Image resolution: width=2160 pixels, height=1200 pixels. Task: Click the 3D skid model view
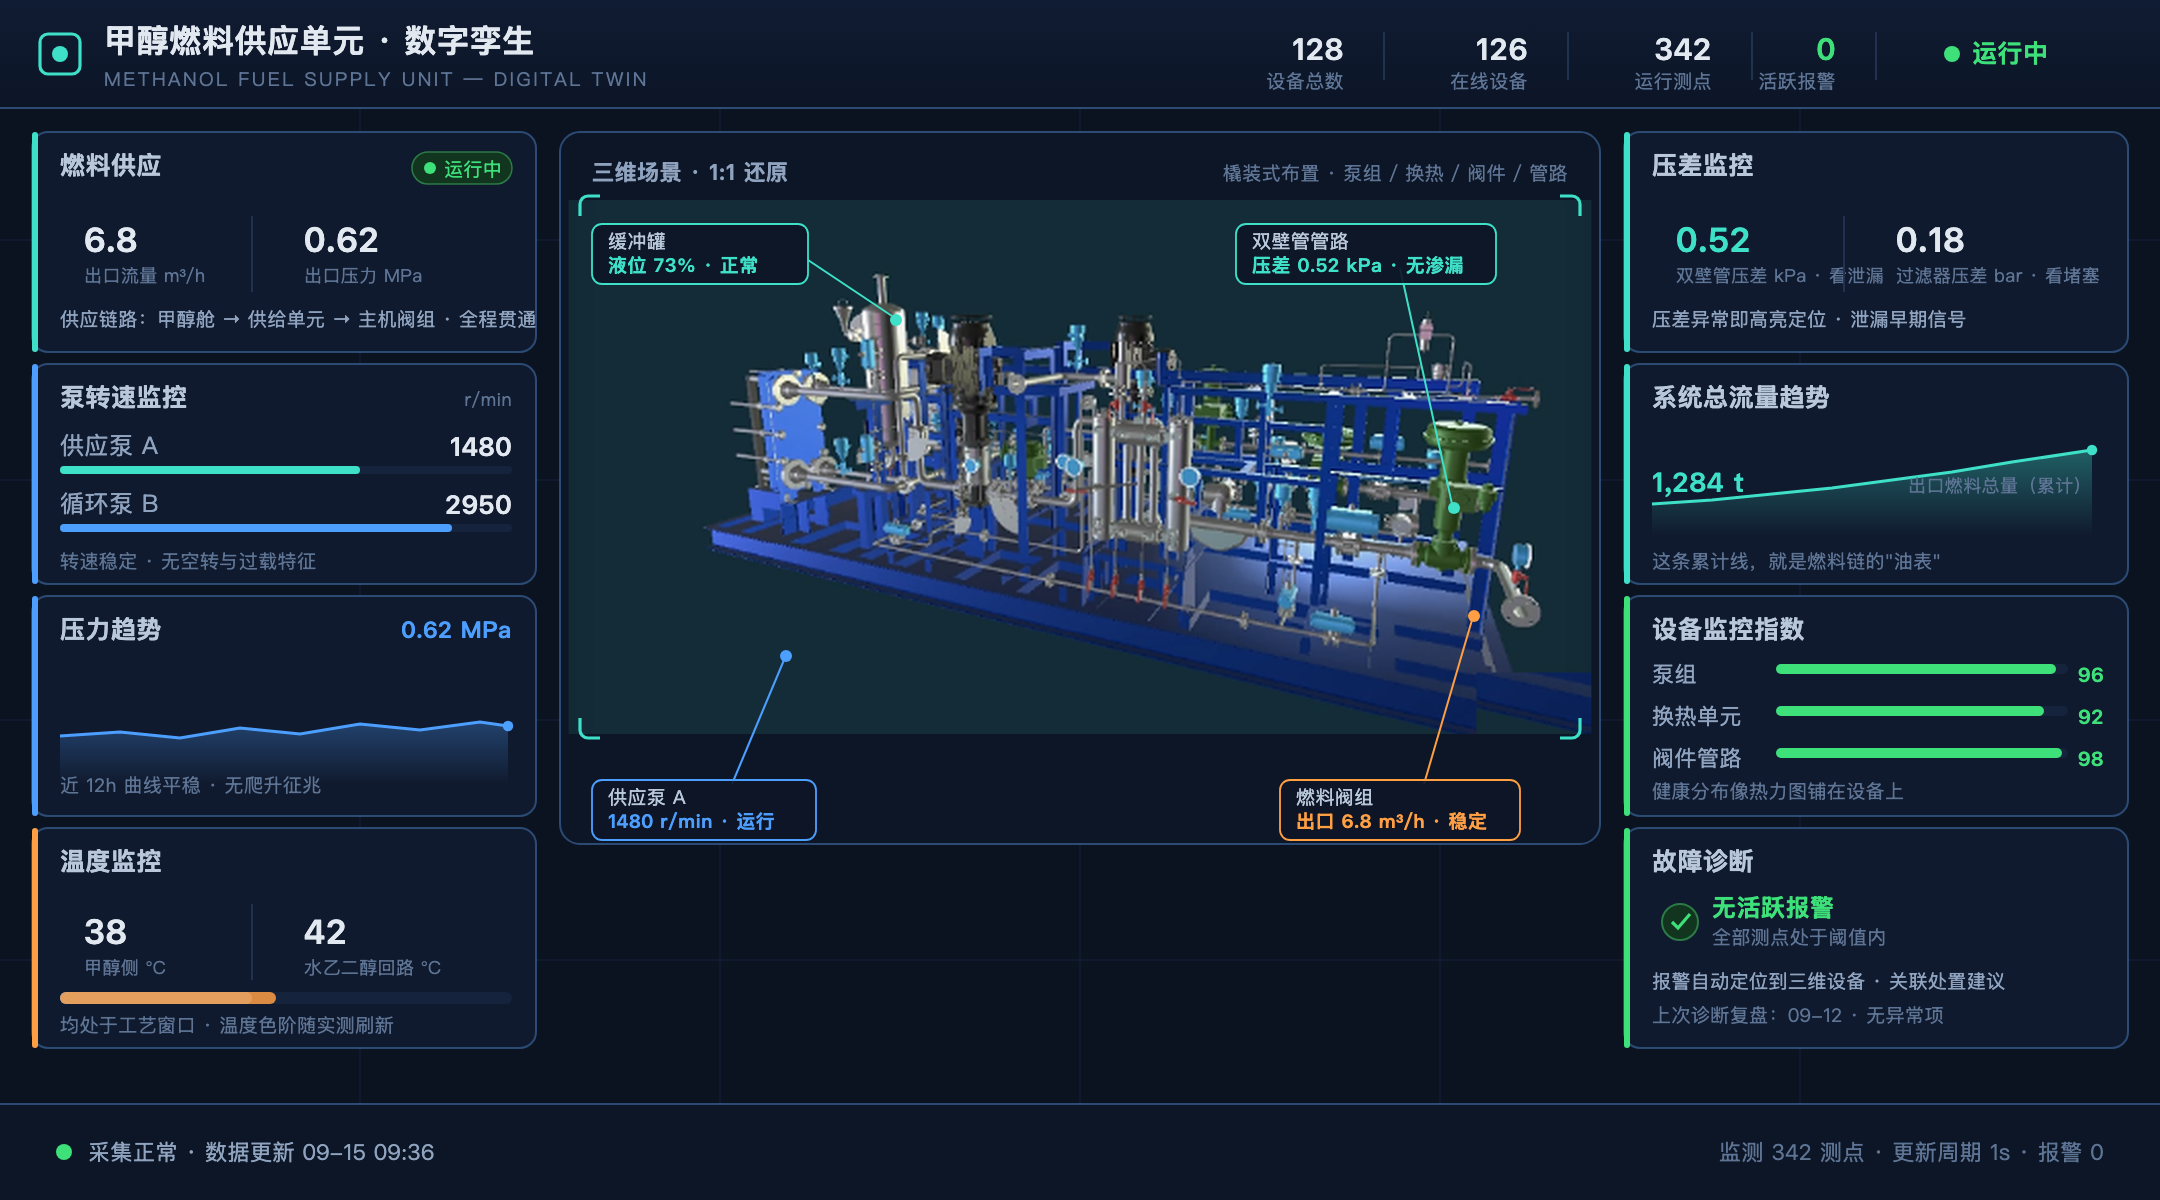pos(1080,468)
